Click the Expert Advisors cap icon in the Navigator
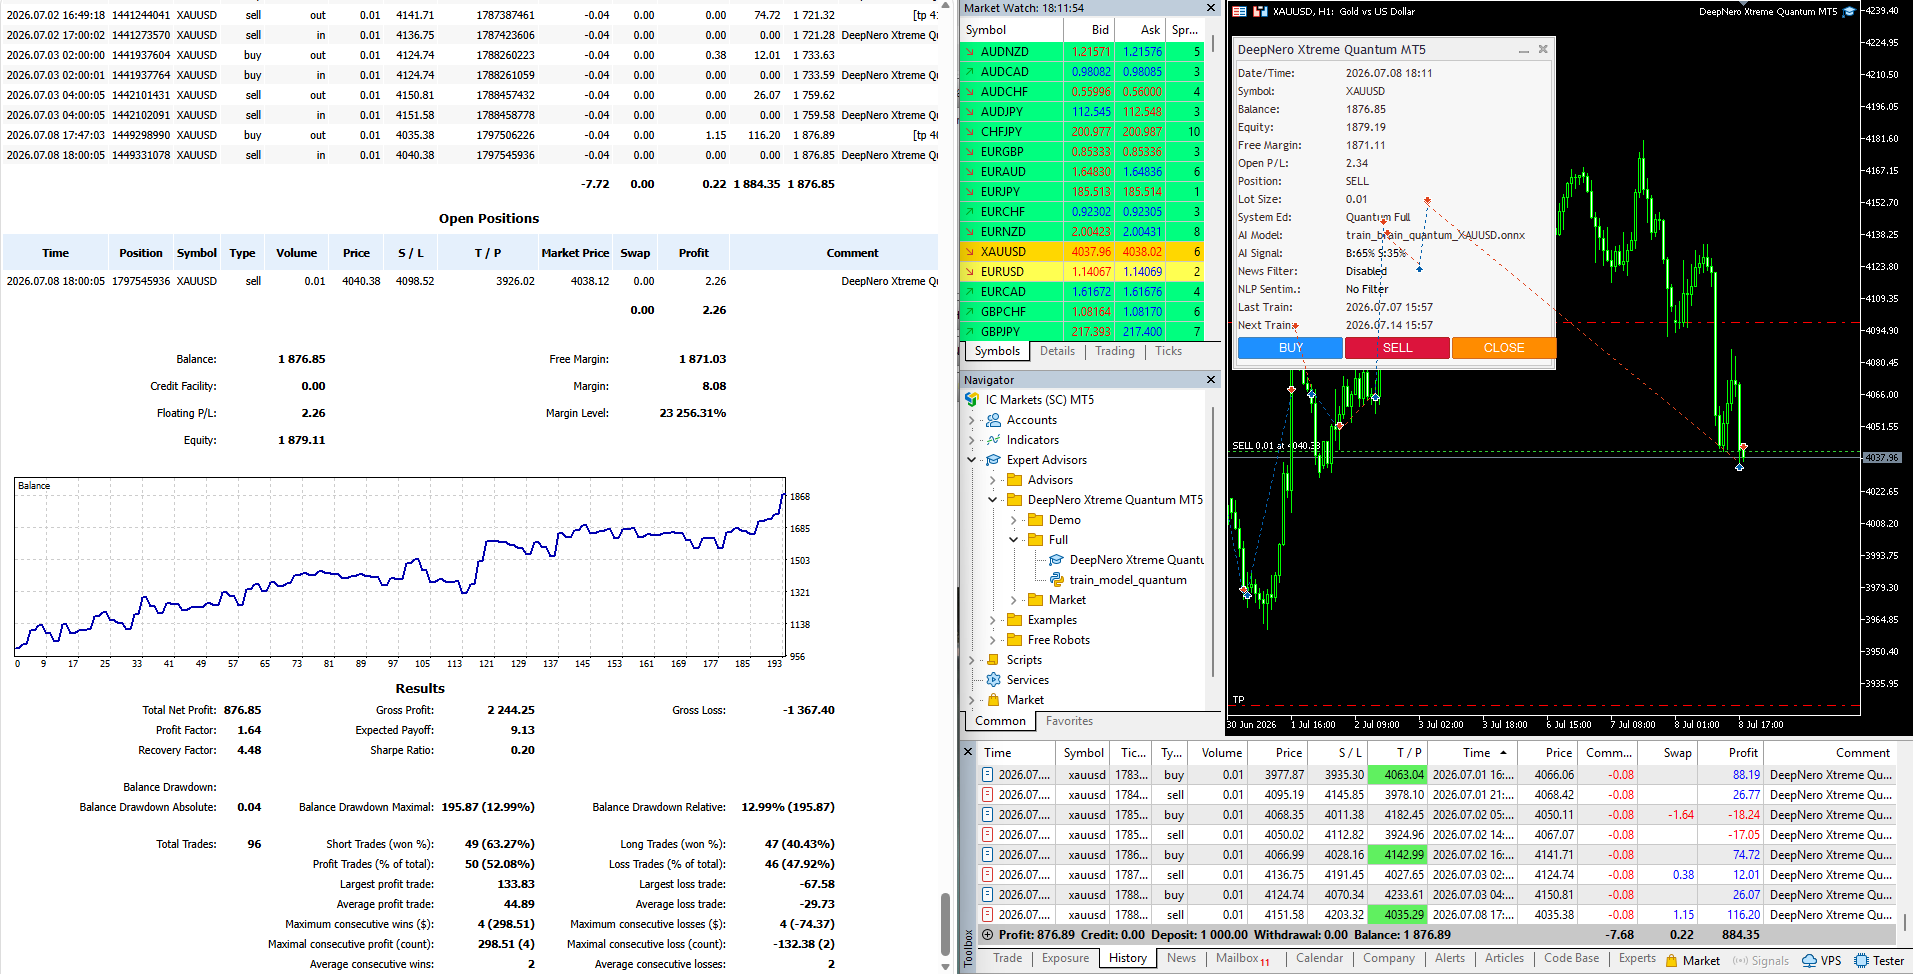Screen dimensions: 1913x974 pos(993,460)
